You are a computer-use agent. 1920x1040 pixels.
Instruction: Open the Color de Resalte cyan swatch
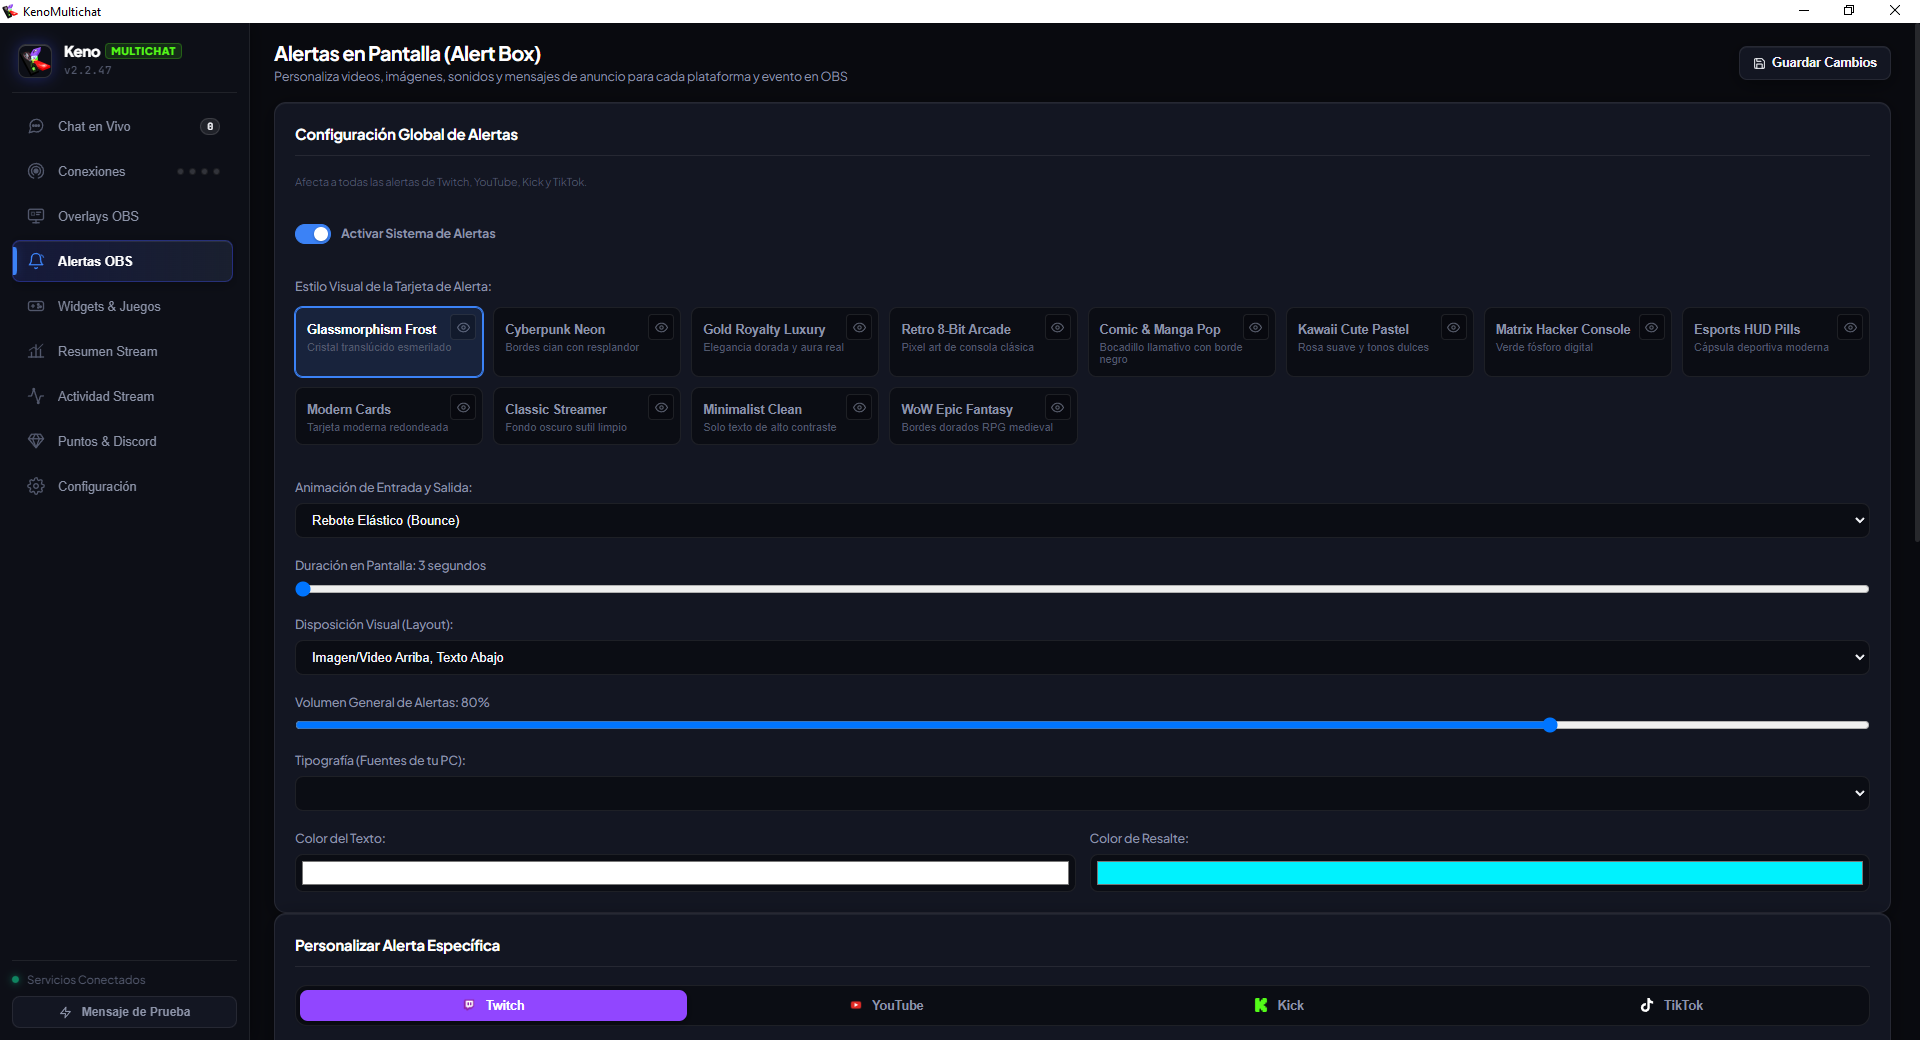1479,873
